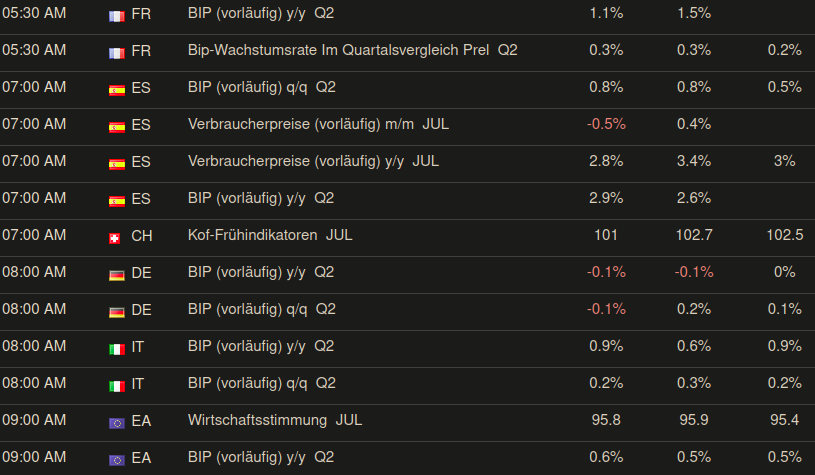This screenshot has height=475, width=815.
Task: Click the 05:30 AM time of France BIP y/y
Action: coord(34,13)
